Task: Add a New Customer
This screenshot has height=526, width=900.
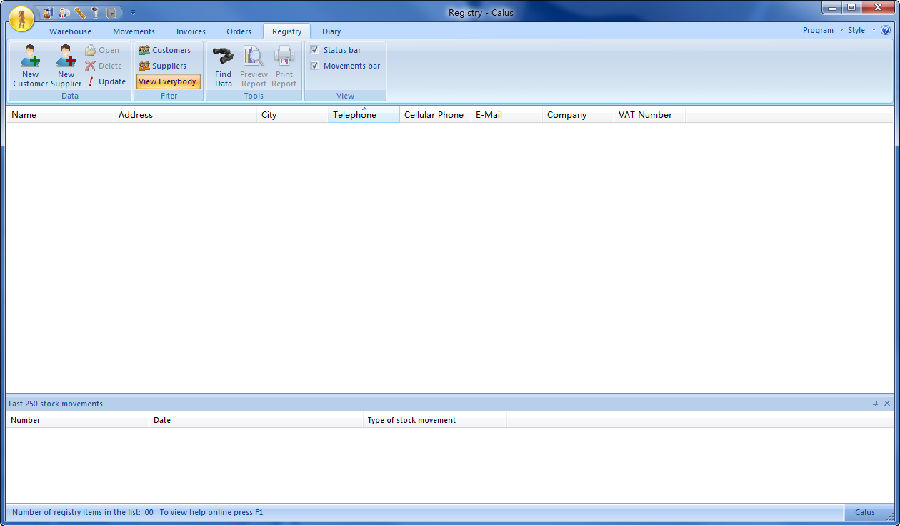Action: click(x=30, y=65)
